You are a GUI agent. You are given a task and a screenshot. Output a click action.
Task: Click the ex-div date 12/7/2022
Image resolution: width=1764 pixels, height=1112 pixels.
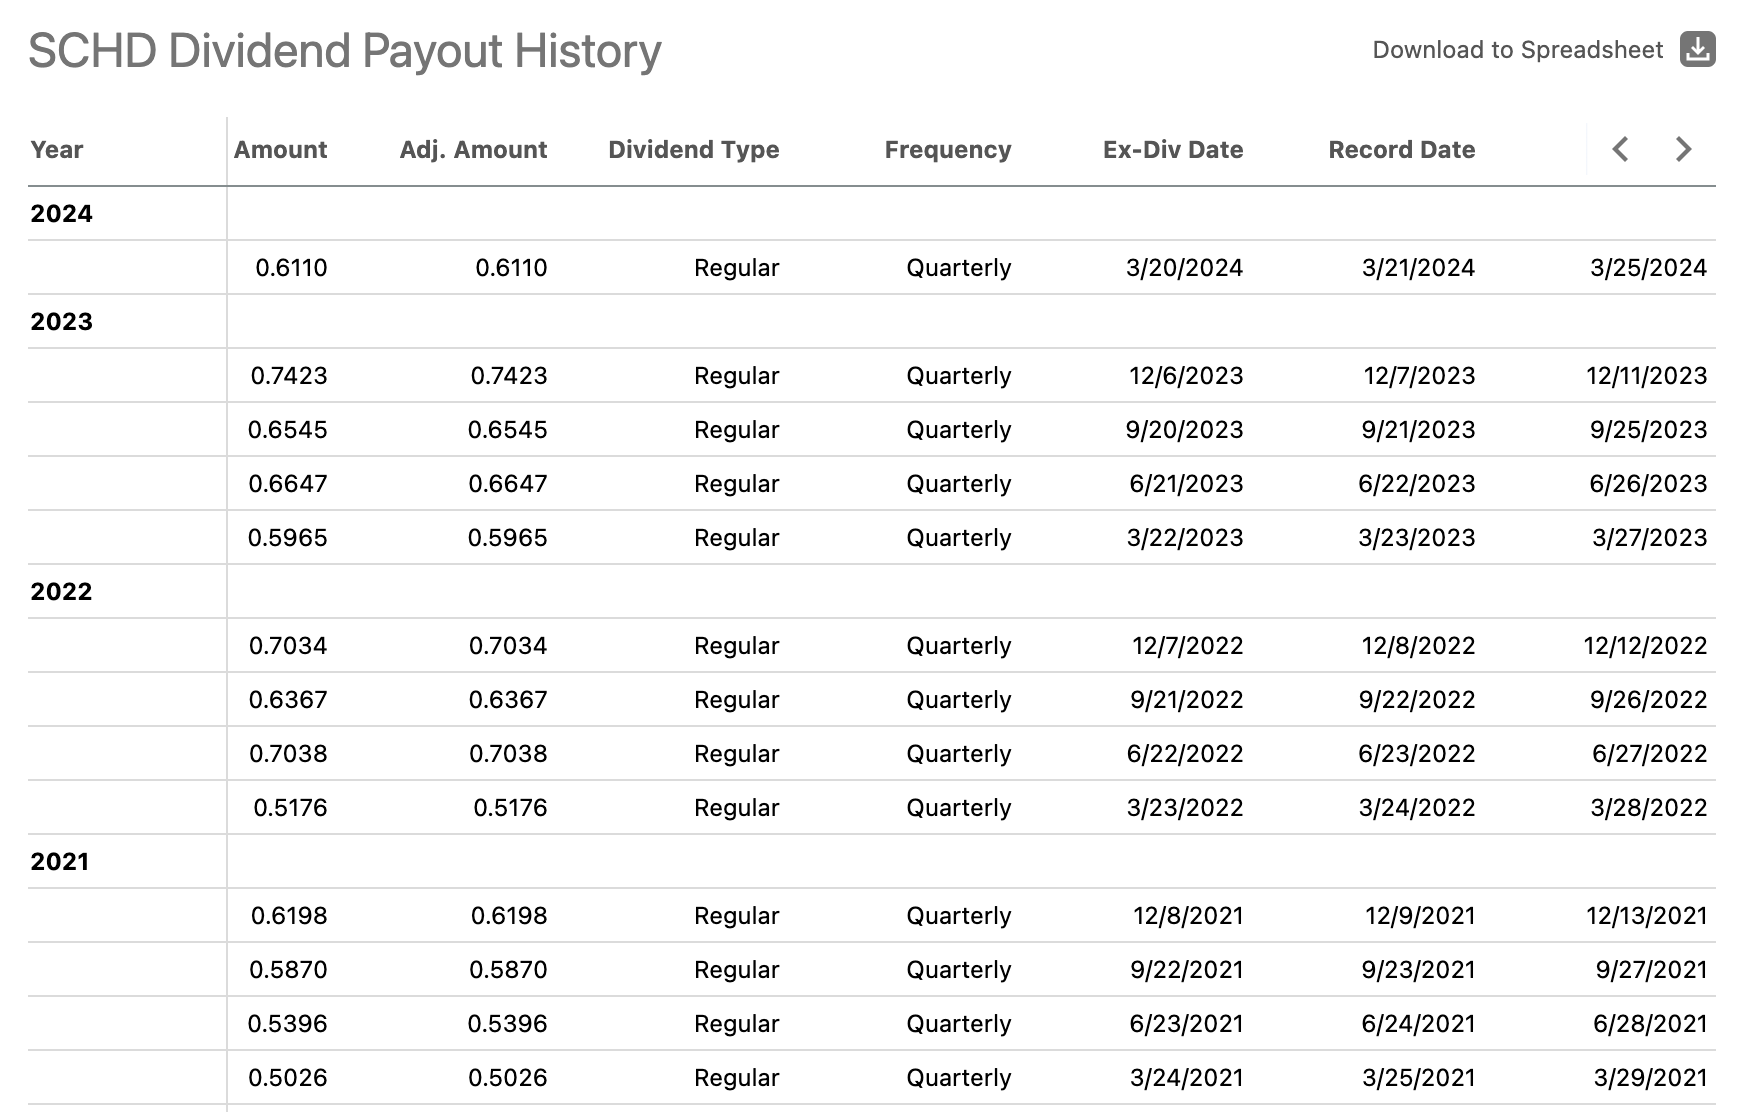tap(1187, 646)
